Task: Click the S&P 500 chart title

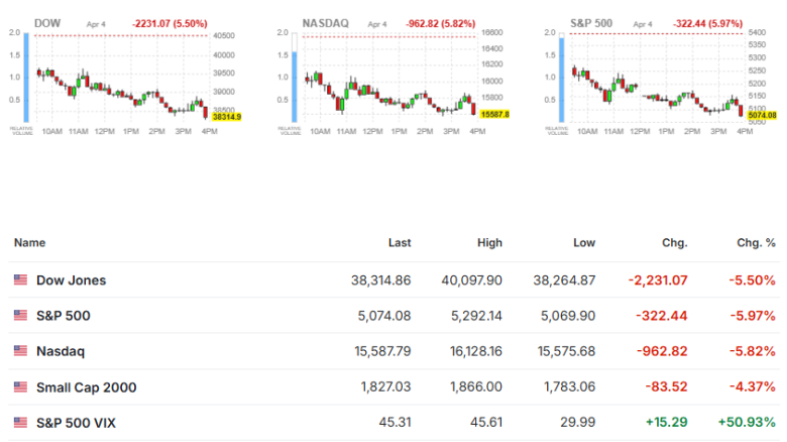Action: [x=591, y=23]
